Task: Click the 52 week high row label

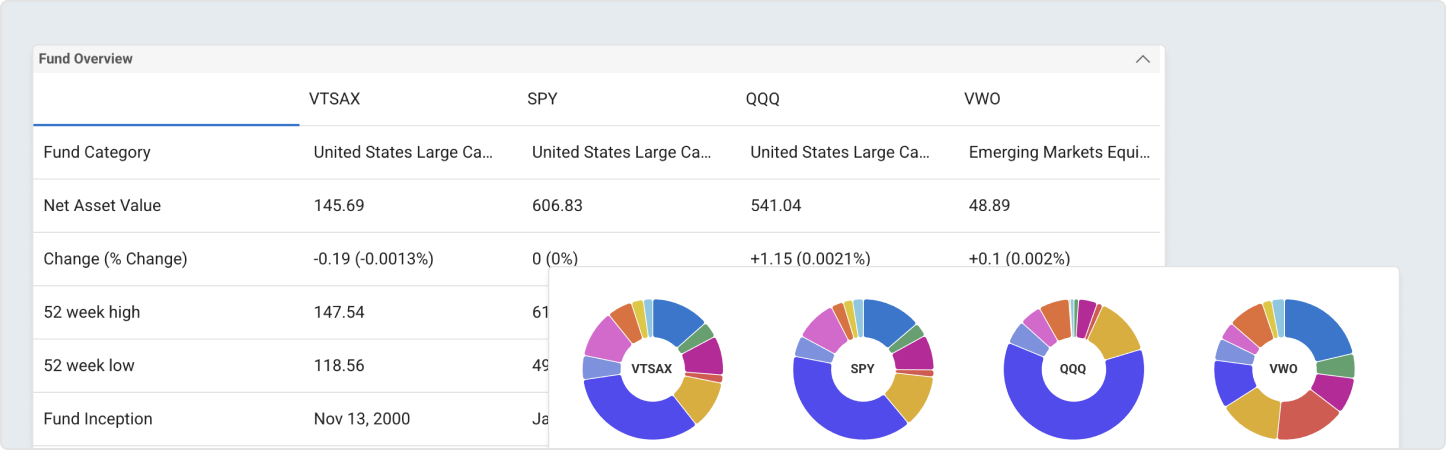Action: [x=92, y=312]
